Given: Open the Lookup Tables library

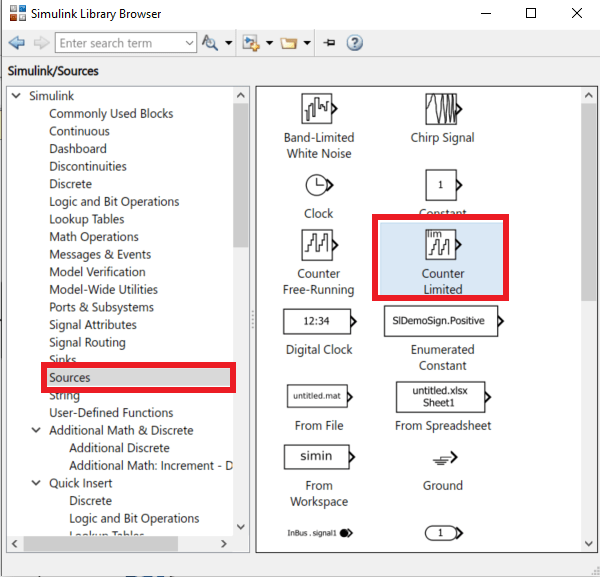Looking at the screenshot, I should [x=86, y=219].
